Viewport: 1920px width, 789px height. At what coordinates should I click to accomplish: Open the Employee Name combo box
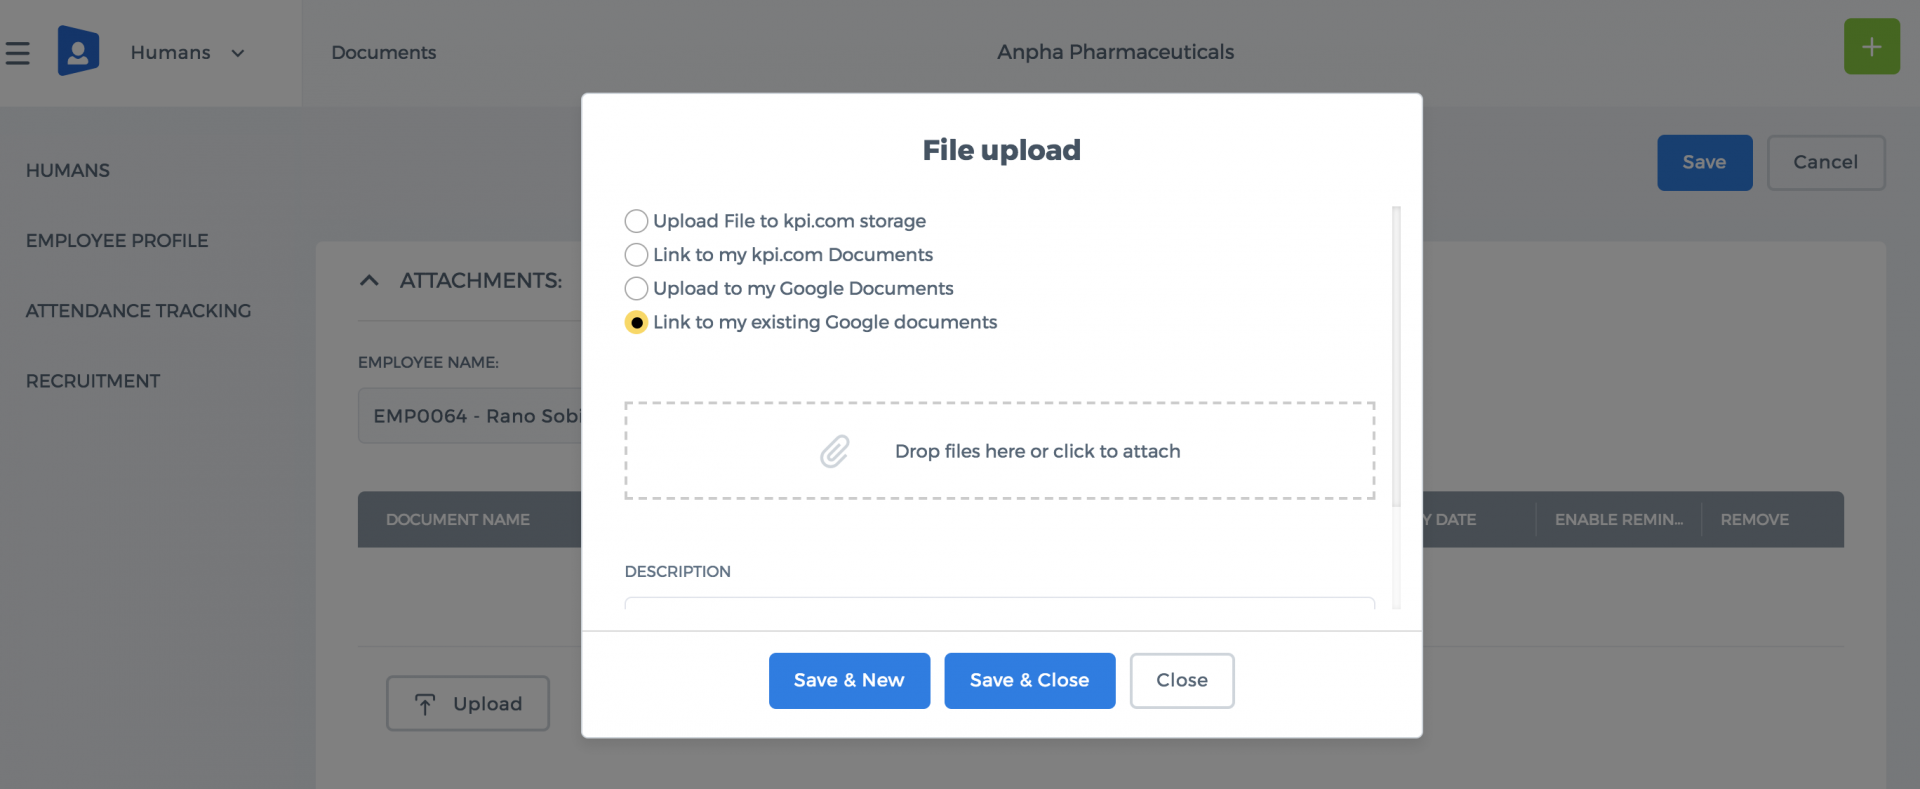pyautogui.click(x=470, y=416)
